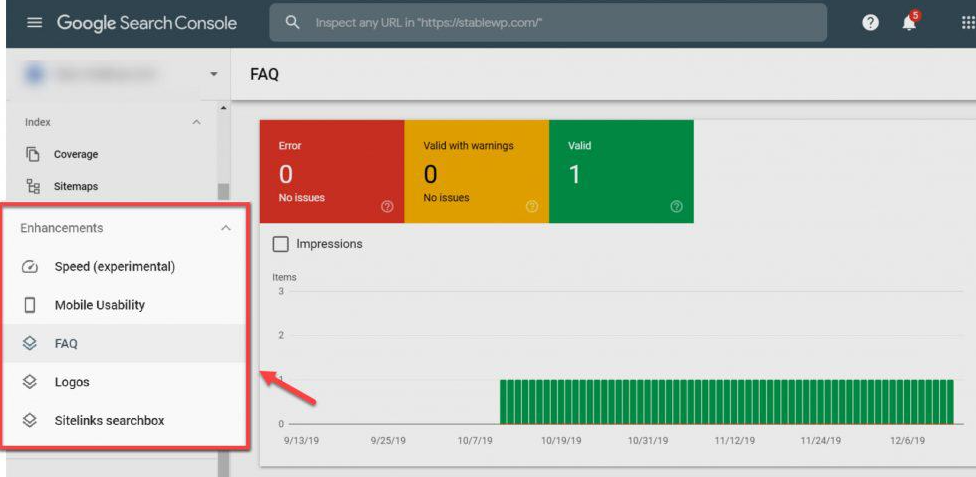Click the help icon on Error card

coord(387,206)
